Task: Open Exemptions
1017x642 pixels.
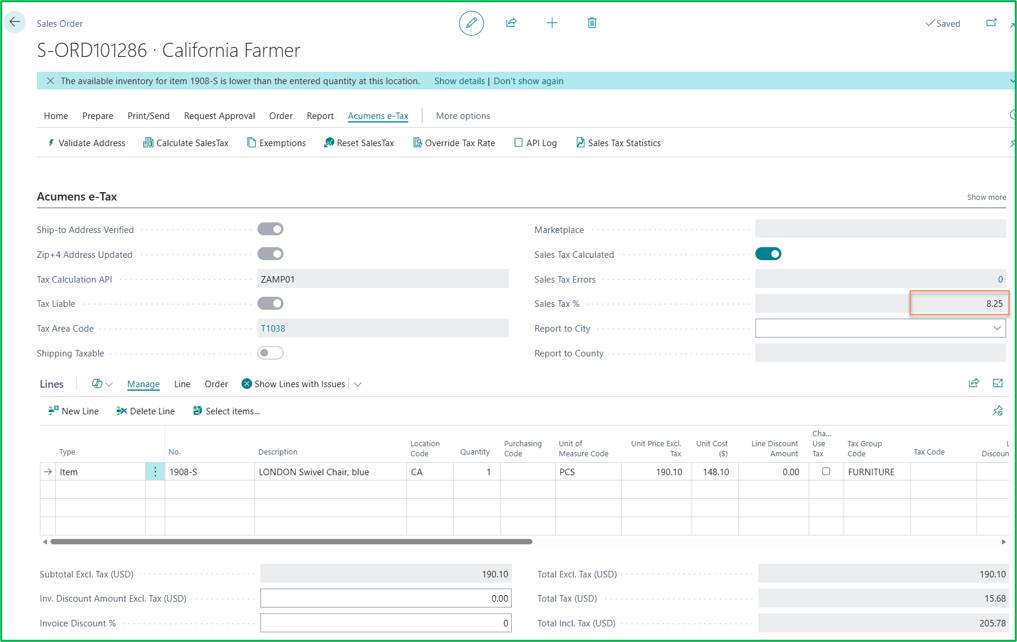Action: (x=276, y=143)
